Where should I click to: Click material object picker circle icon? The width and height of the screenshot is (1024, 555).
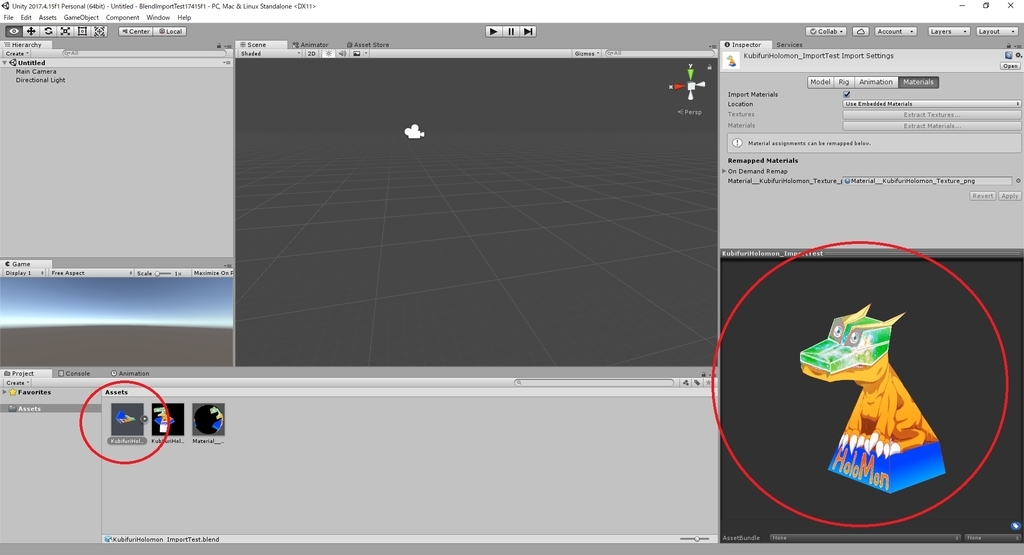coord(1017,181)
